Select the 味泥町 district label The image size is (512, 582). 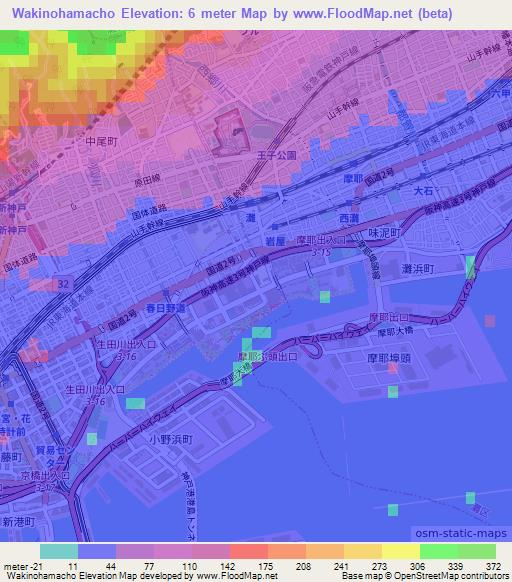tap(385, 233)
